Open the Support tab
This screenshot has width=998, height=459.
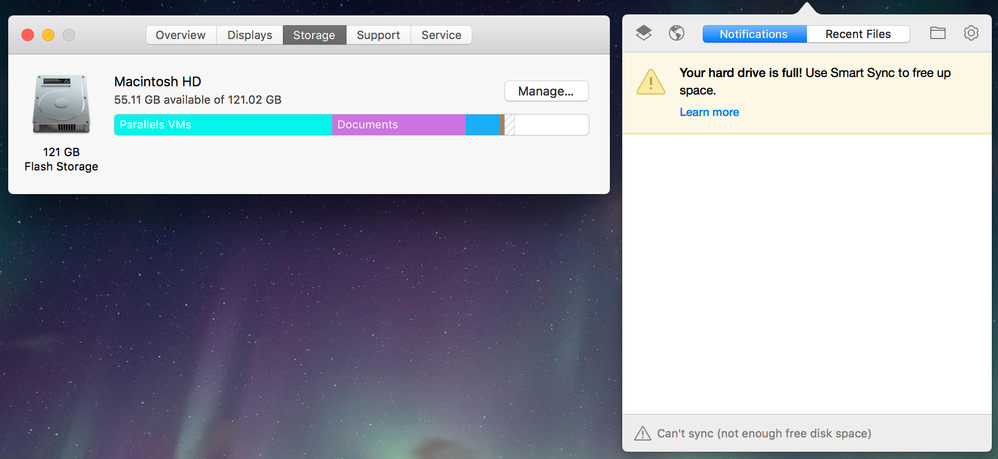(378, 35)
